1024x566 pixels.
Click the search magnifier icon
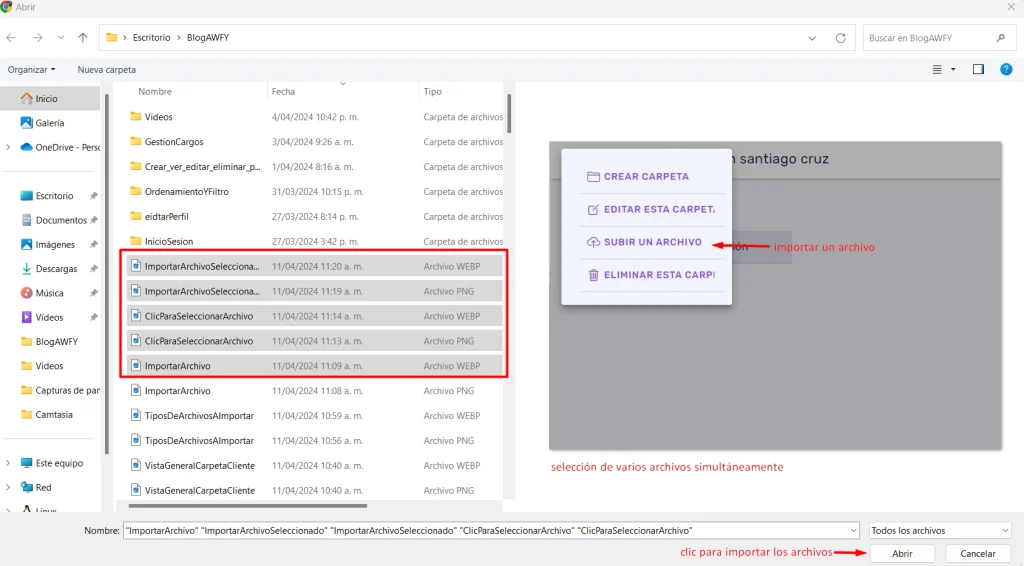click(1000, 38)
